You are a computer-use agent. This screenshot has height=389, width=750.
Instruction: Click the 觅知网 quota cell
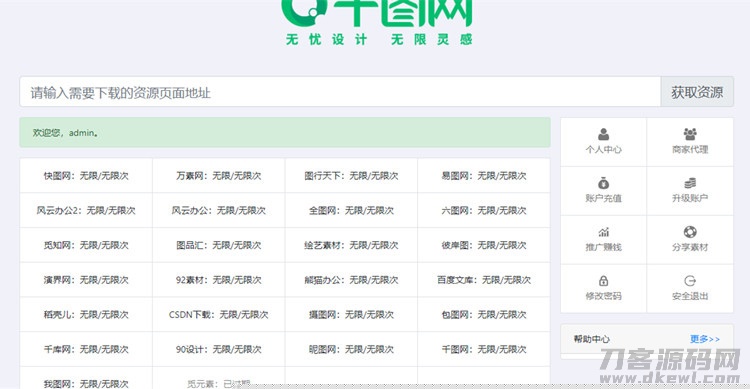coord(86,245)
